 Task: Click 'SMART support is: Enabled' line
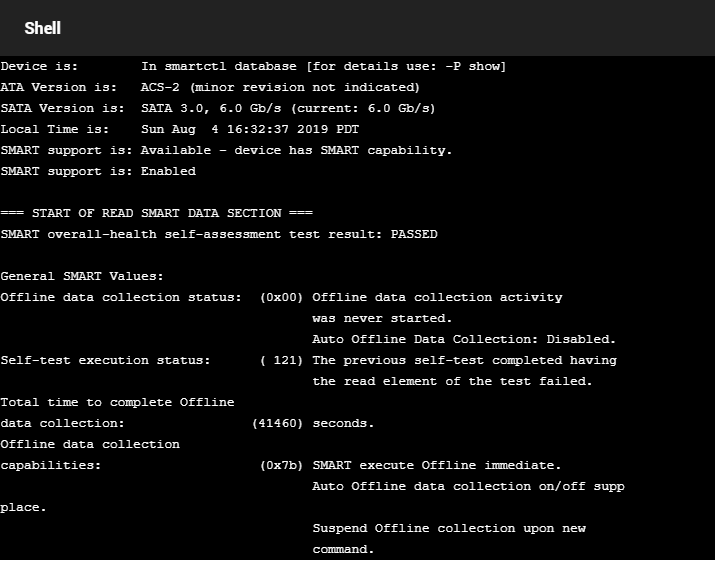pyautogui.click(x=98, y=171)
